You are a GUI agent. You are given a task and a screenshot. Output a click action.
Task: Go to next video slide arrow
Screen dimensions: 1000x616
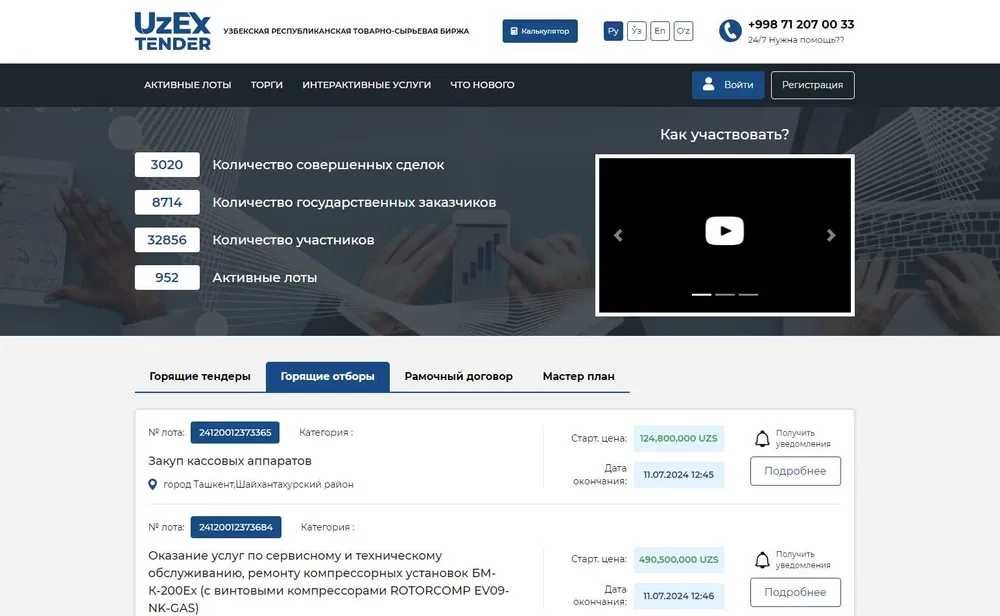point(831,235)
